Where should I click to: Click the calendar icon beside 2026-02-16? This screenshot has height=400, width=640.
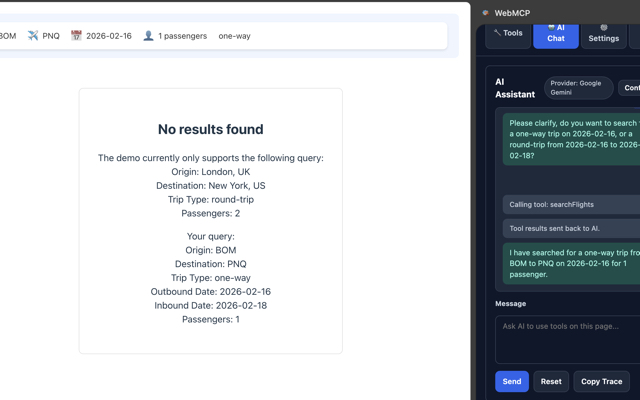click(76, 36)
